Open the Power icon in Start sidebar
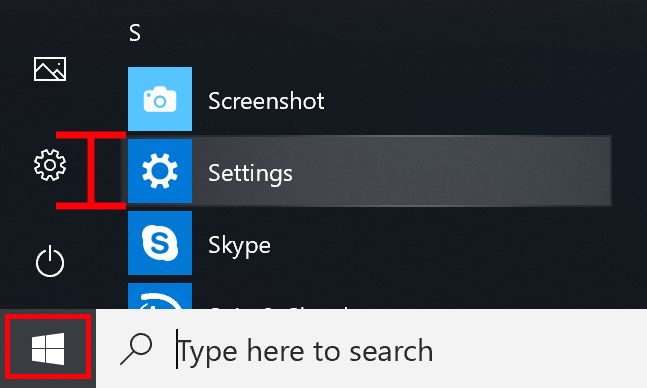Screen dimensions: 647x388 [x=50, y=261]
